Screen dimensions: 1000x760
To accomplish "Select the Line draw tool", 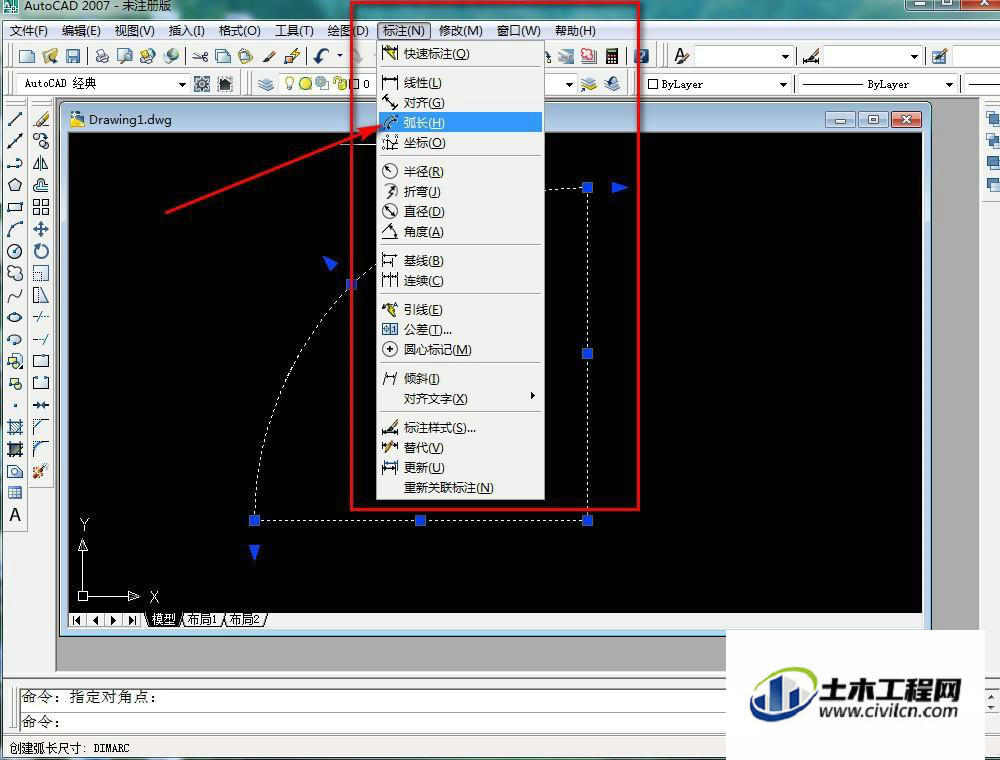I will coord(15,119).
